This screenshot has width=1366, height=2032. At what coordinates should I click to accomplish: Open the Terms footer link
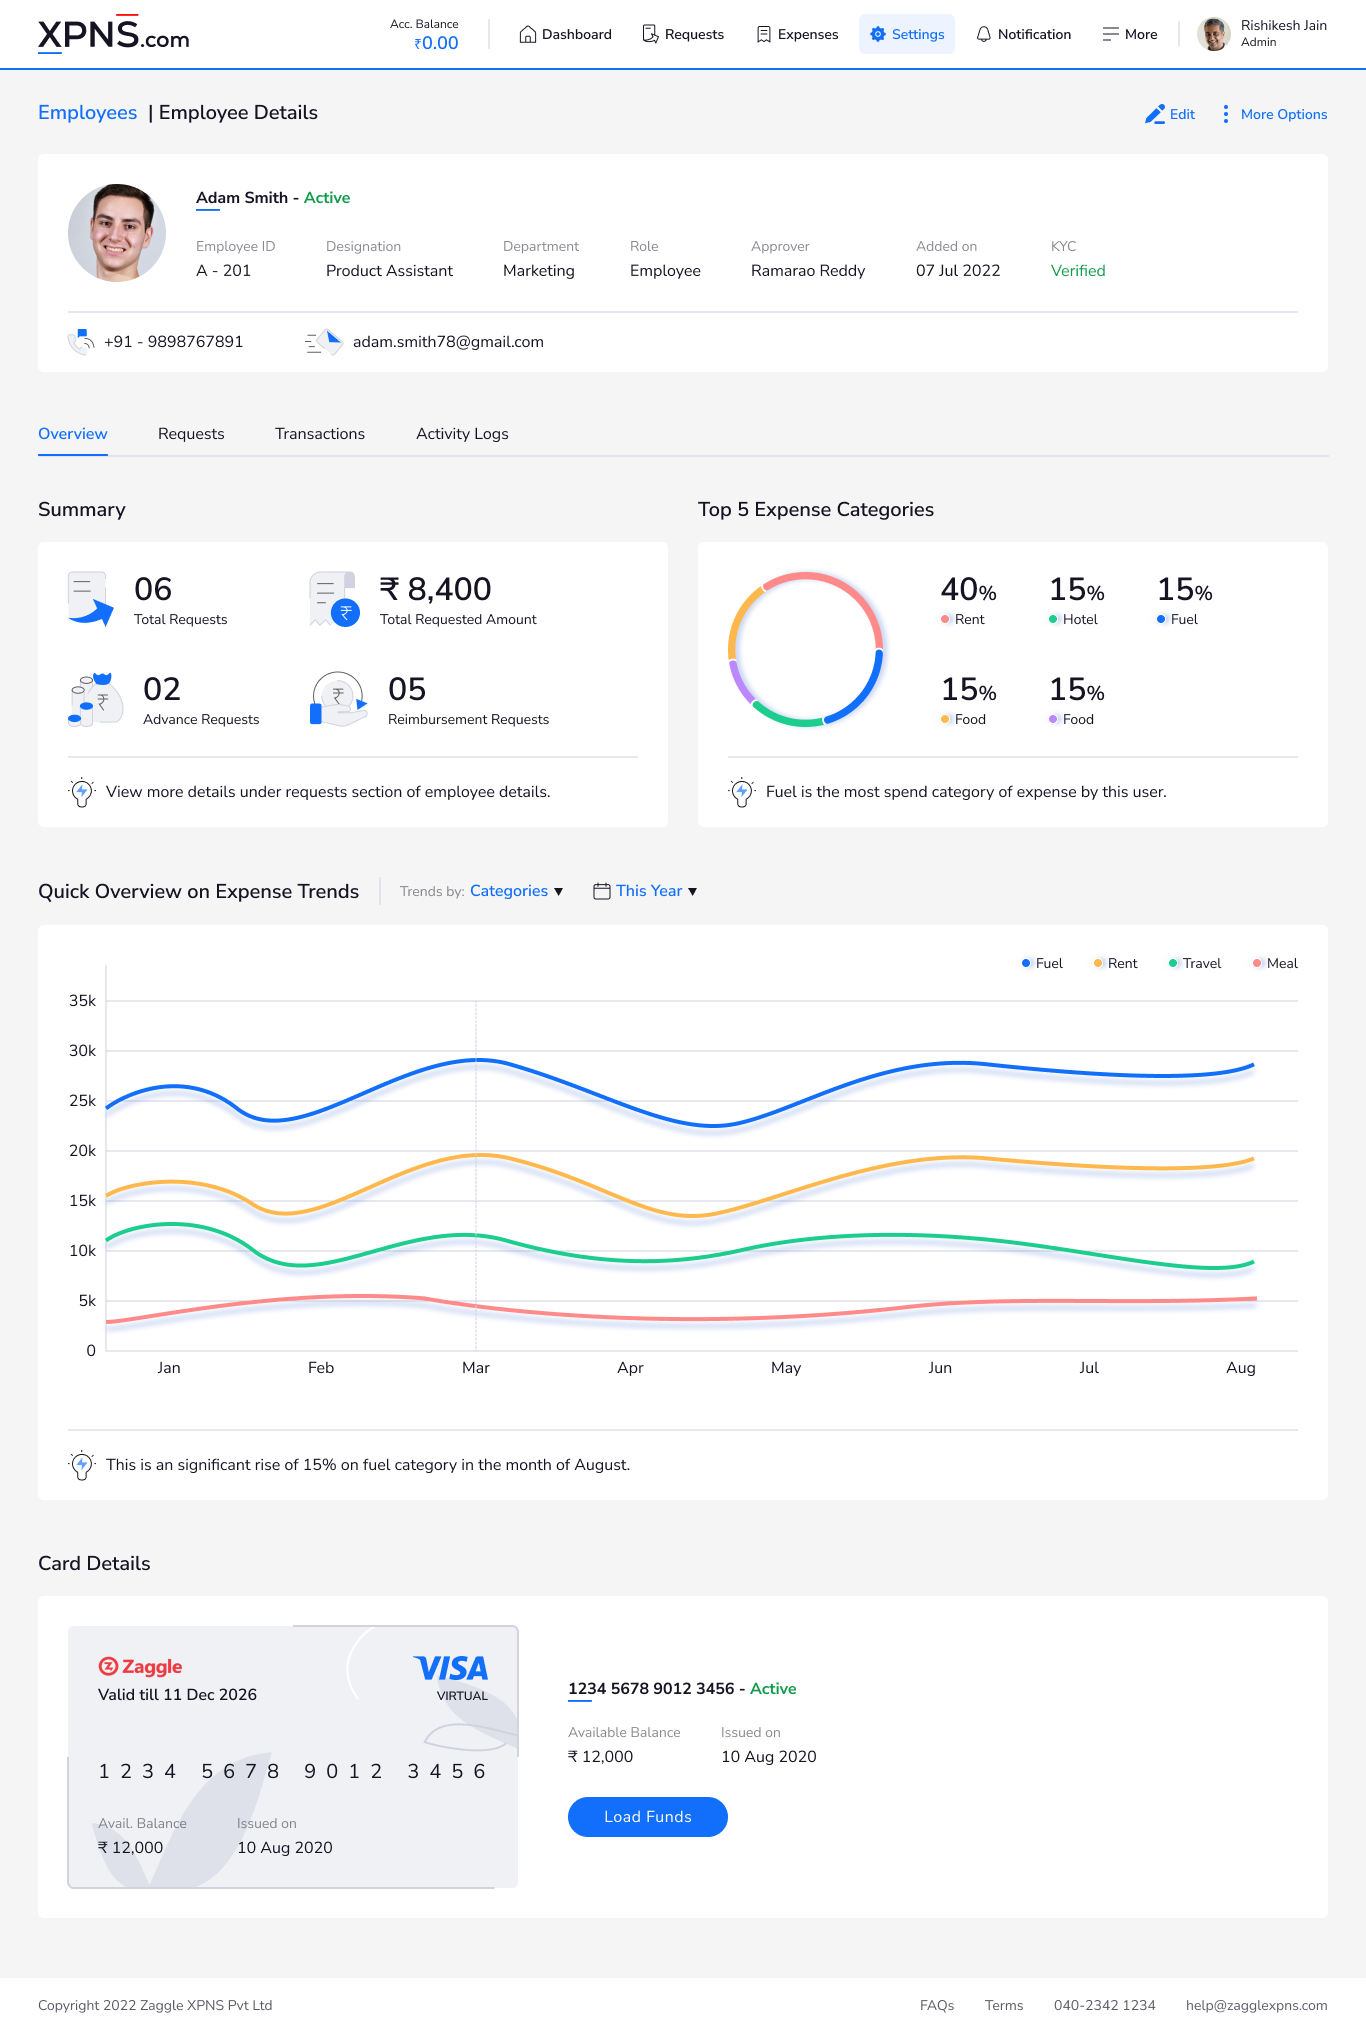coord(1004,2005)
